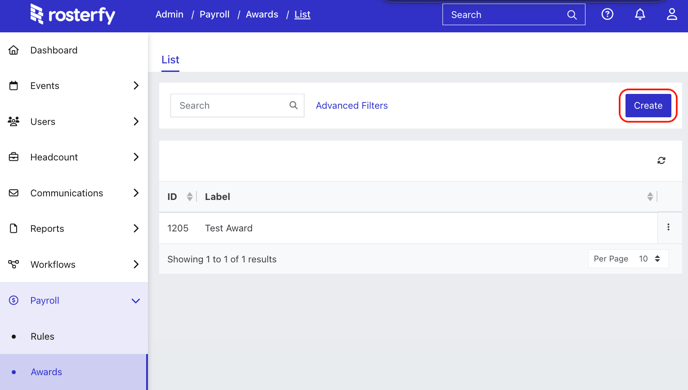Open notifications bell icon
This screenshot has height=390, width=688.
pyautogui.click(x=640, y=14)
